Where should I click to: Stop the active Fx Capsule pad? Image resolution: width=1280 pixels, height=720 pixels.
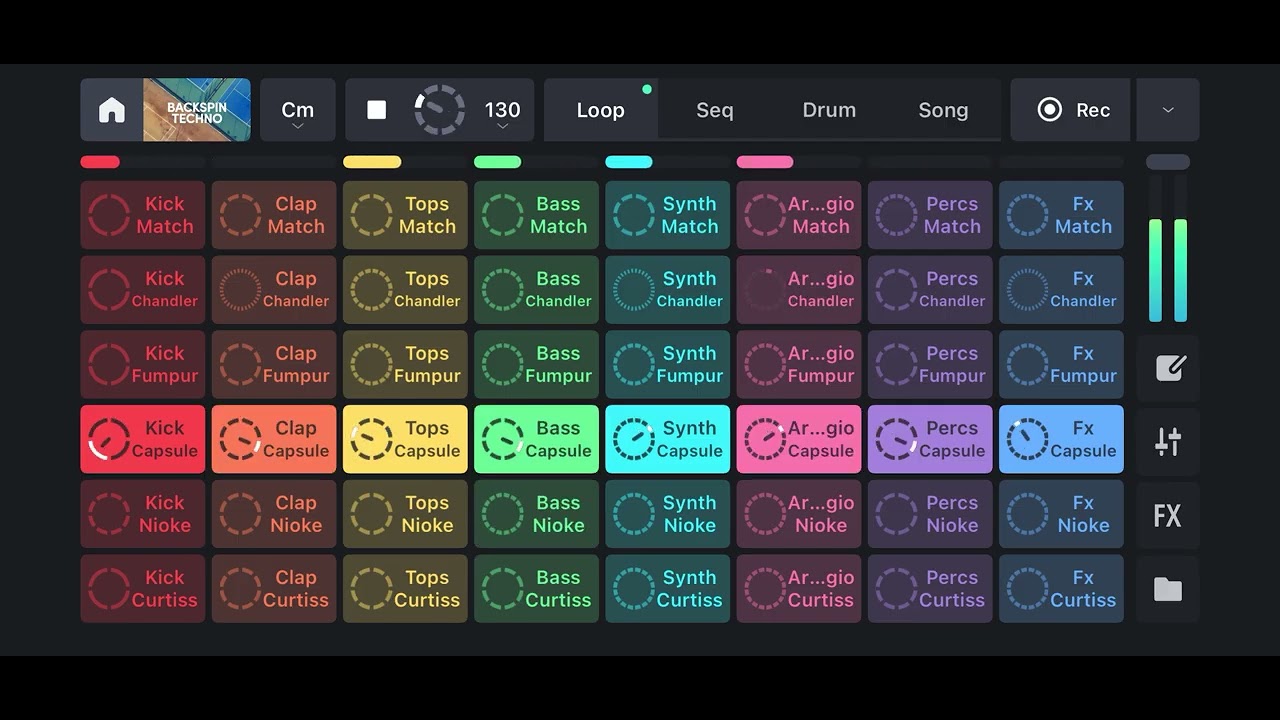(1061, 439)
